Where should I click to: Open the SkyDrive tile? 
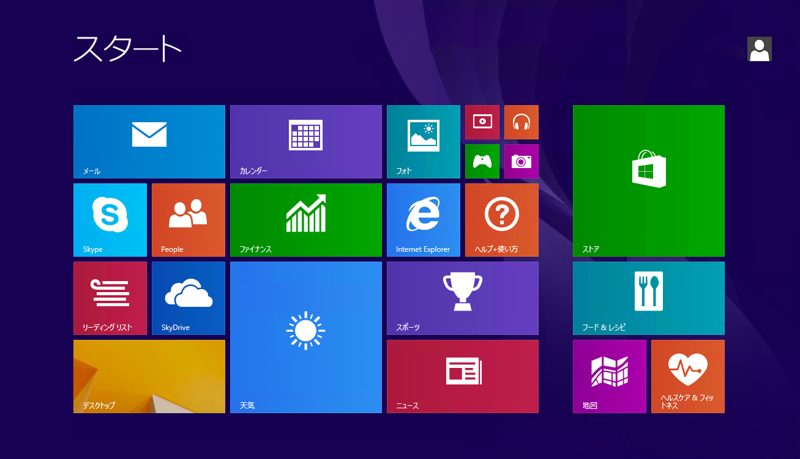pyautogui.click(x=188, y=298)
